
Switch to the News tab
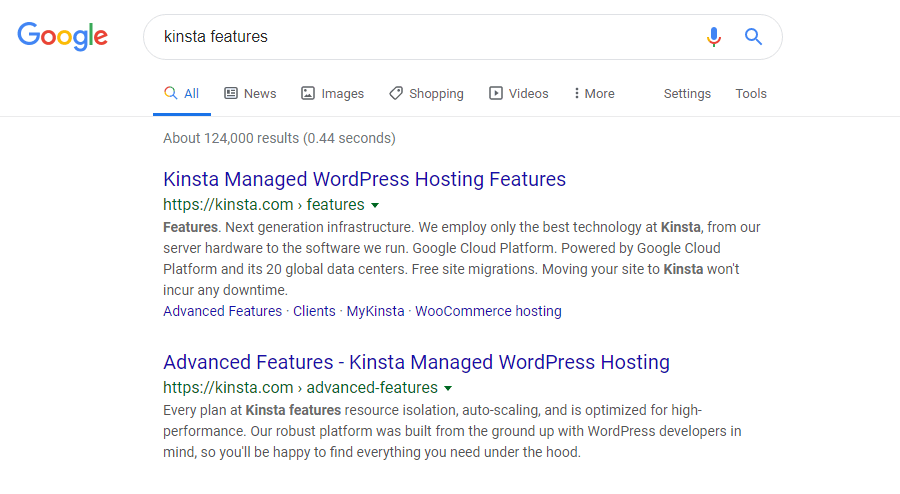click(250, 94)
